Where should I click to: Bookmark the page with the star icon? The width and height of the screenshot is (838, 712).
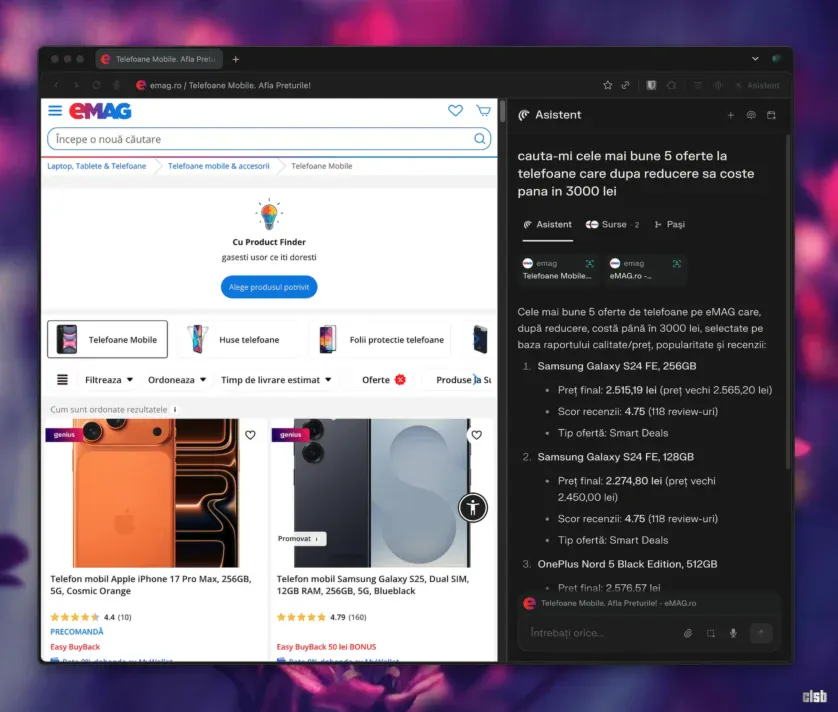(607, 86)
